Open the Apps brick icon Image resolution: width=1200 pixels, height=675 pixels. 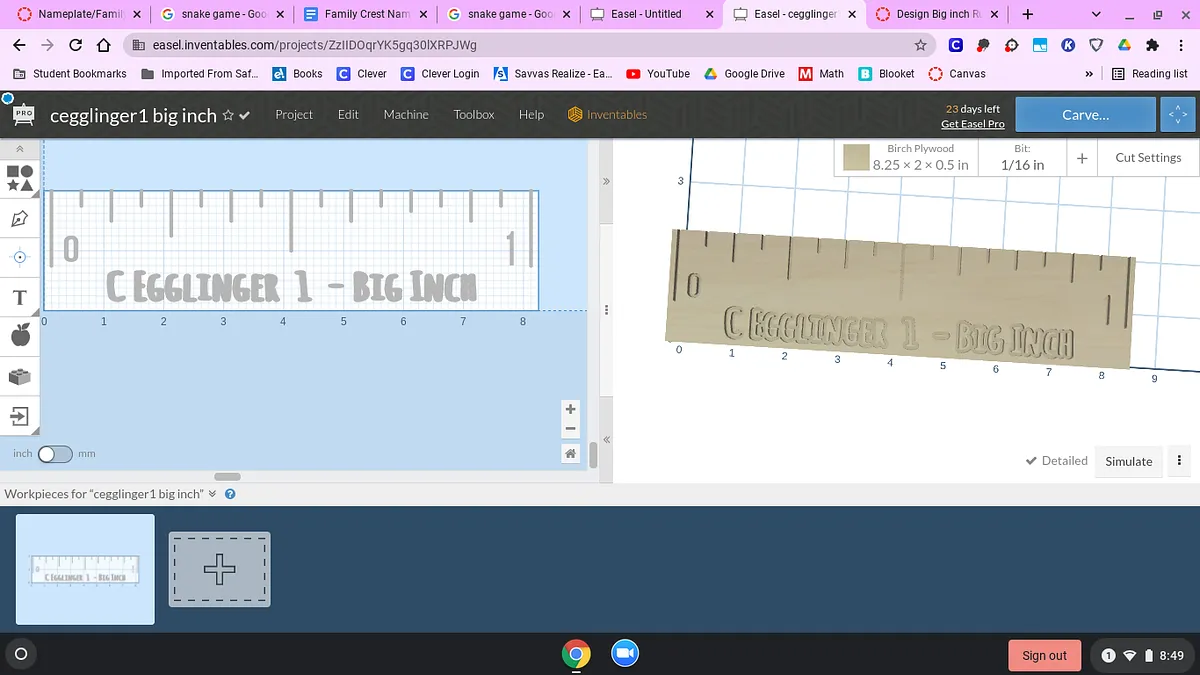tap(20, 376)
